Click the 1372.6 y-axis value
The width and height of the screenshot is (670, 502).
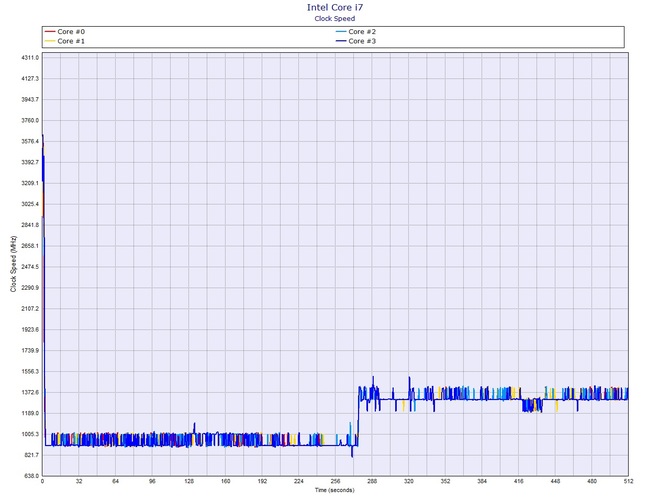coord(30,392)
